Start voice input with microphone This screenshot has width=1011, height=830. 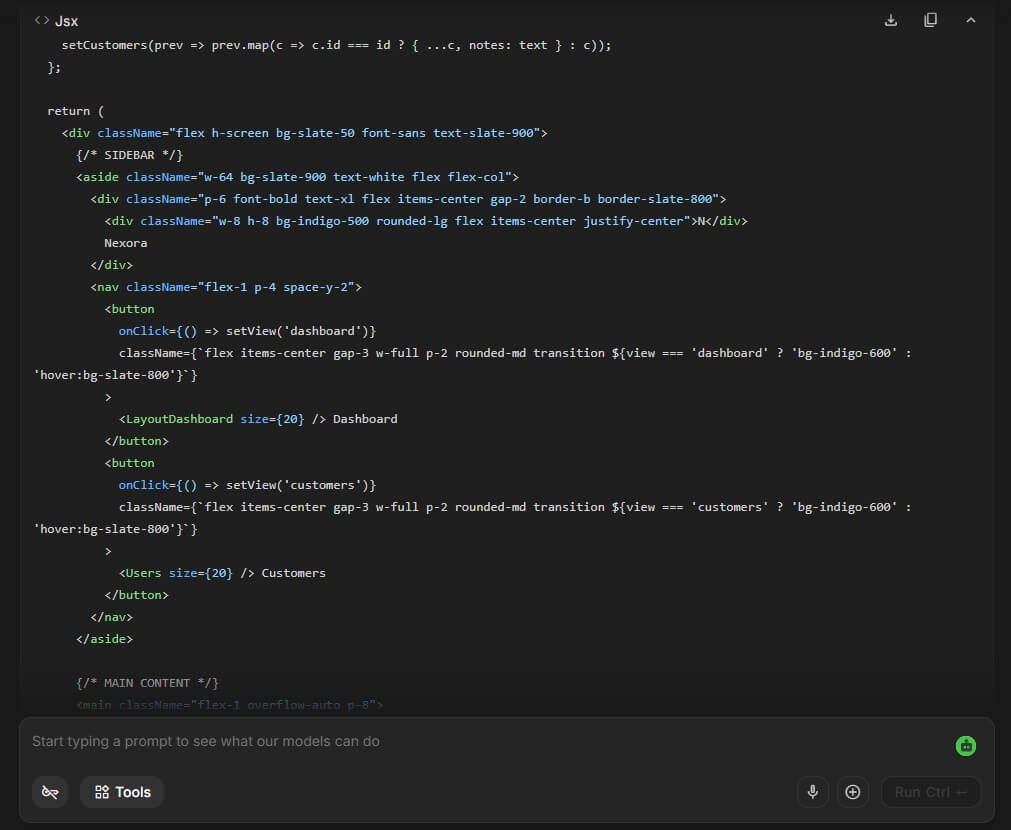812,792
